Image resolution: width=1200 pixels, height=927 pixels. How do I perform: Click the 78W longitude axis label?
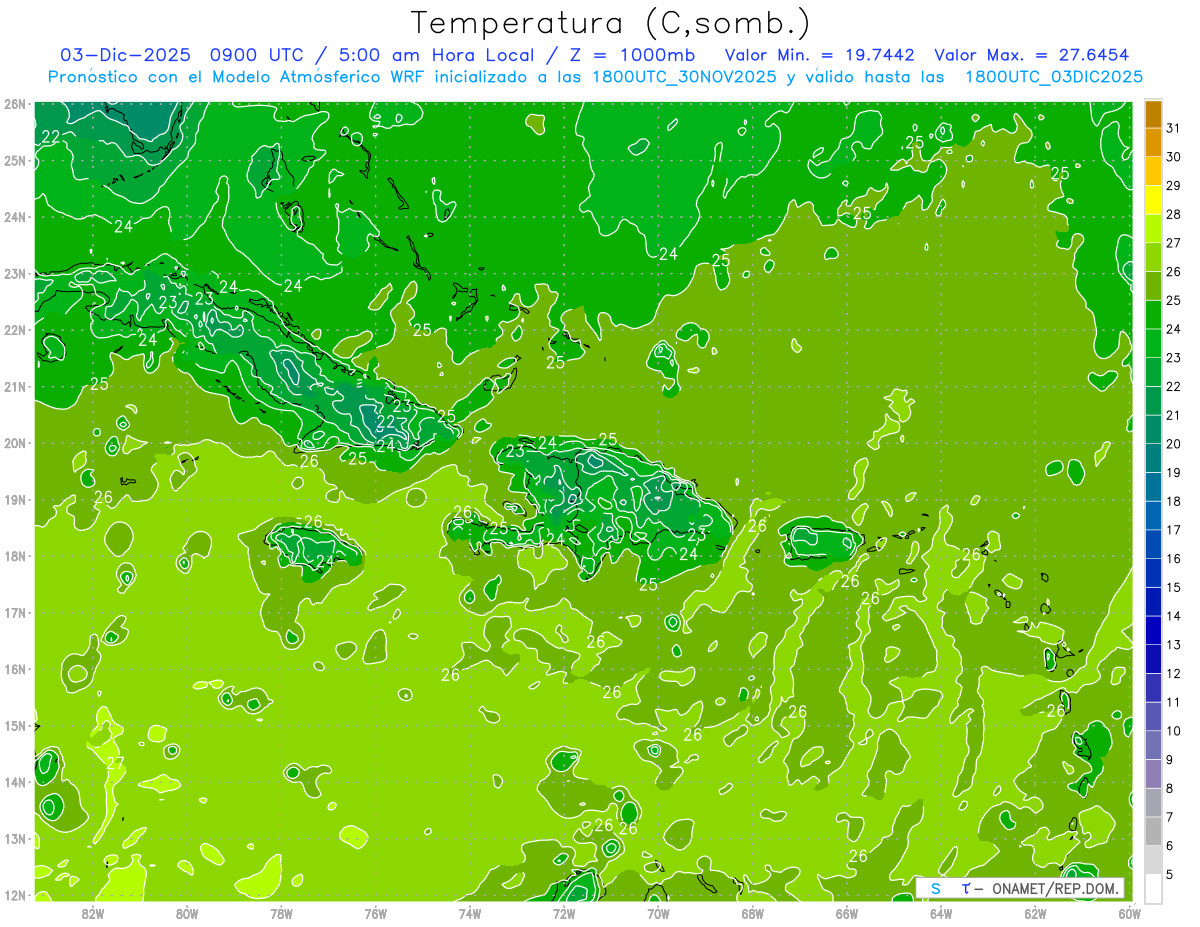[x=281, y=913]
